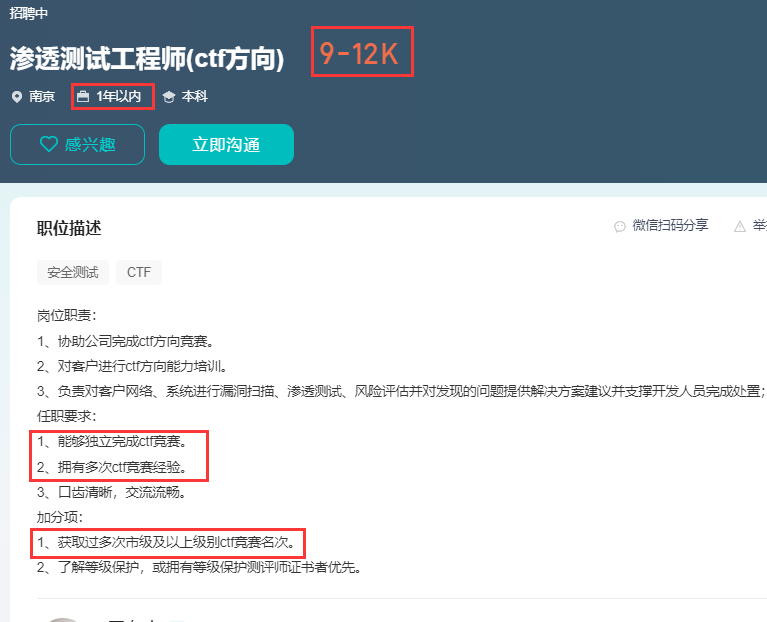
Task: Click the 本科 education text
Action: (x=195, y=96)
